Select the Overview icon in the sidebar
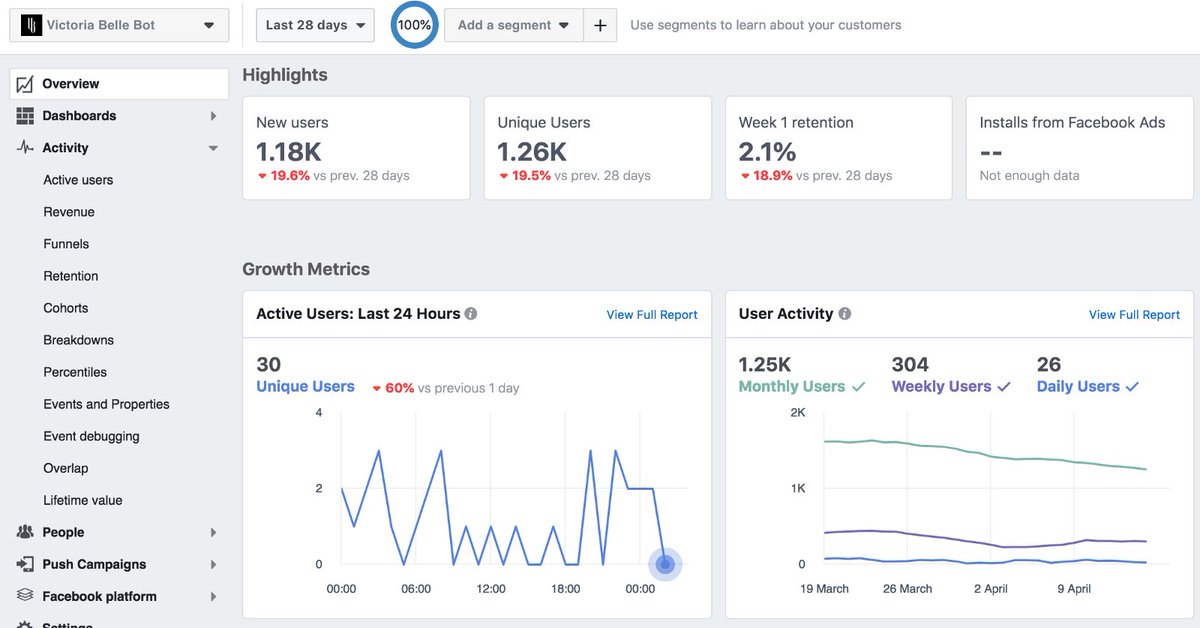The image size is (1200, 628). (x=24, y=83)
